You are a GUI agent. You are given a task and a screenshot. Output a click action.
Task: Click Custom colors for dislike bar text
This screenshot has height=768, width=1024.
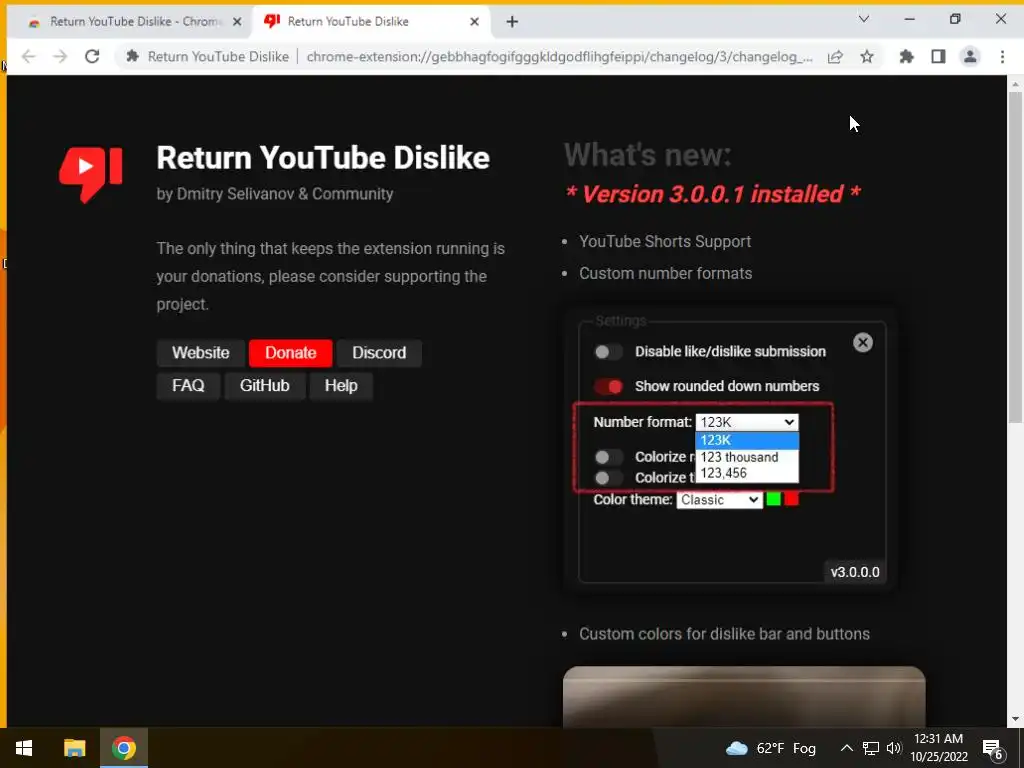724,634
